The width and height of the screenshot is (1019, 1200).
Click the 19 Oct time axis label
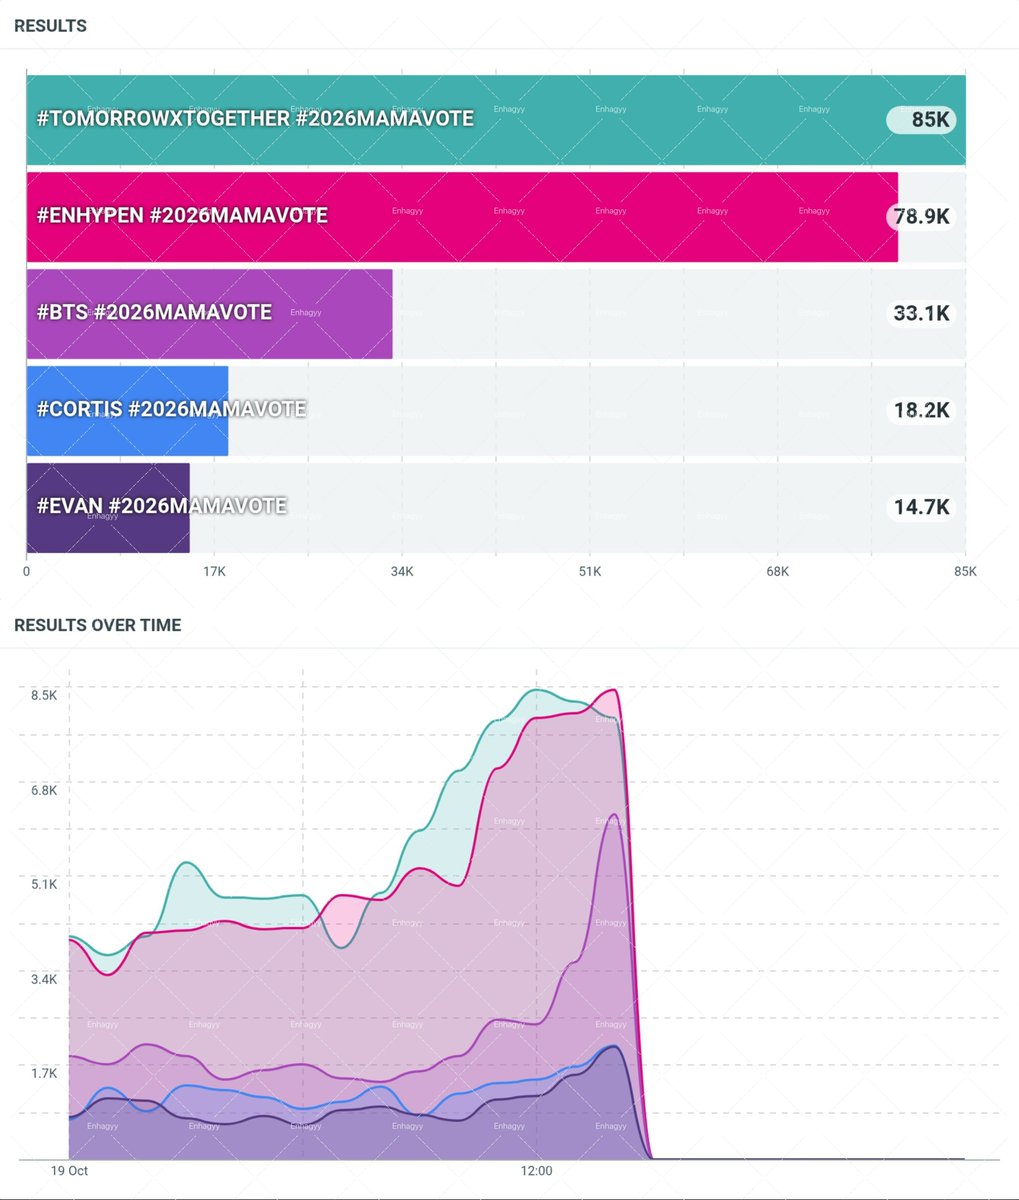click(x=70, y=1171)
